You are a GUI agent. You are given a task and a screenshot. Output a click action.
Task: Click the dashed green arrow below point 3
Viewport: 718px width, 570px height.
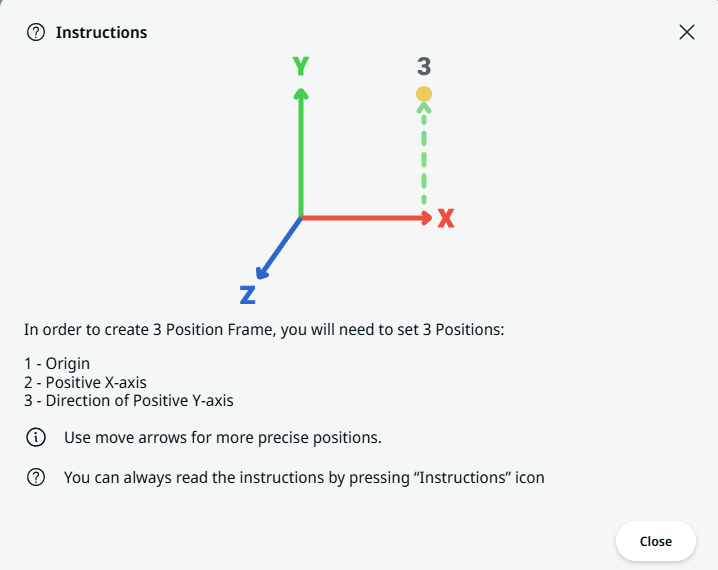point(424,160)
